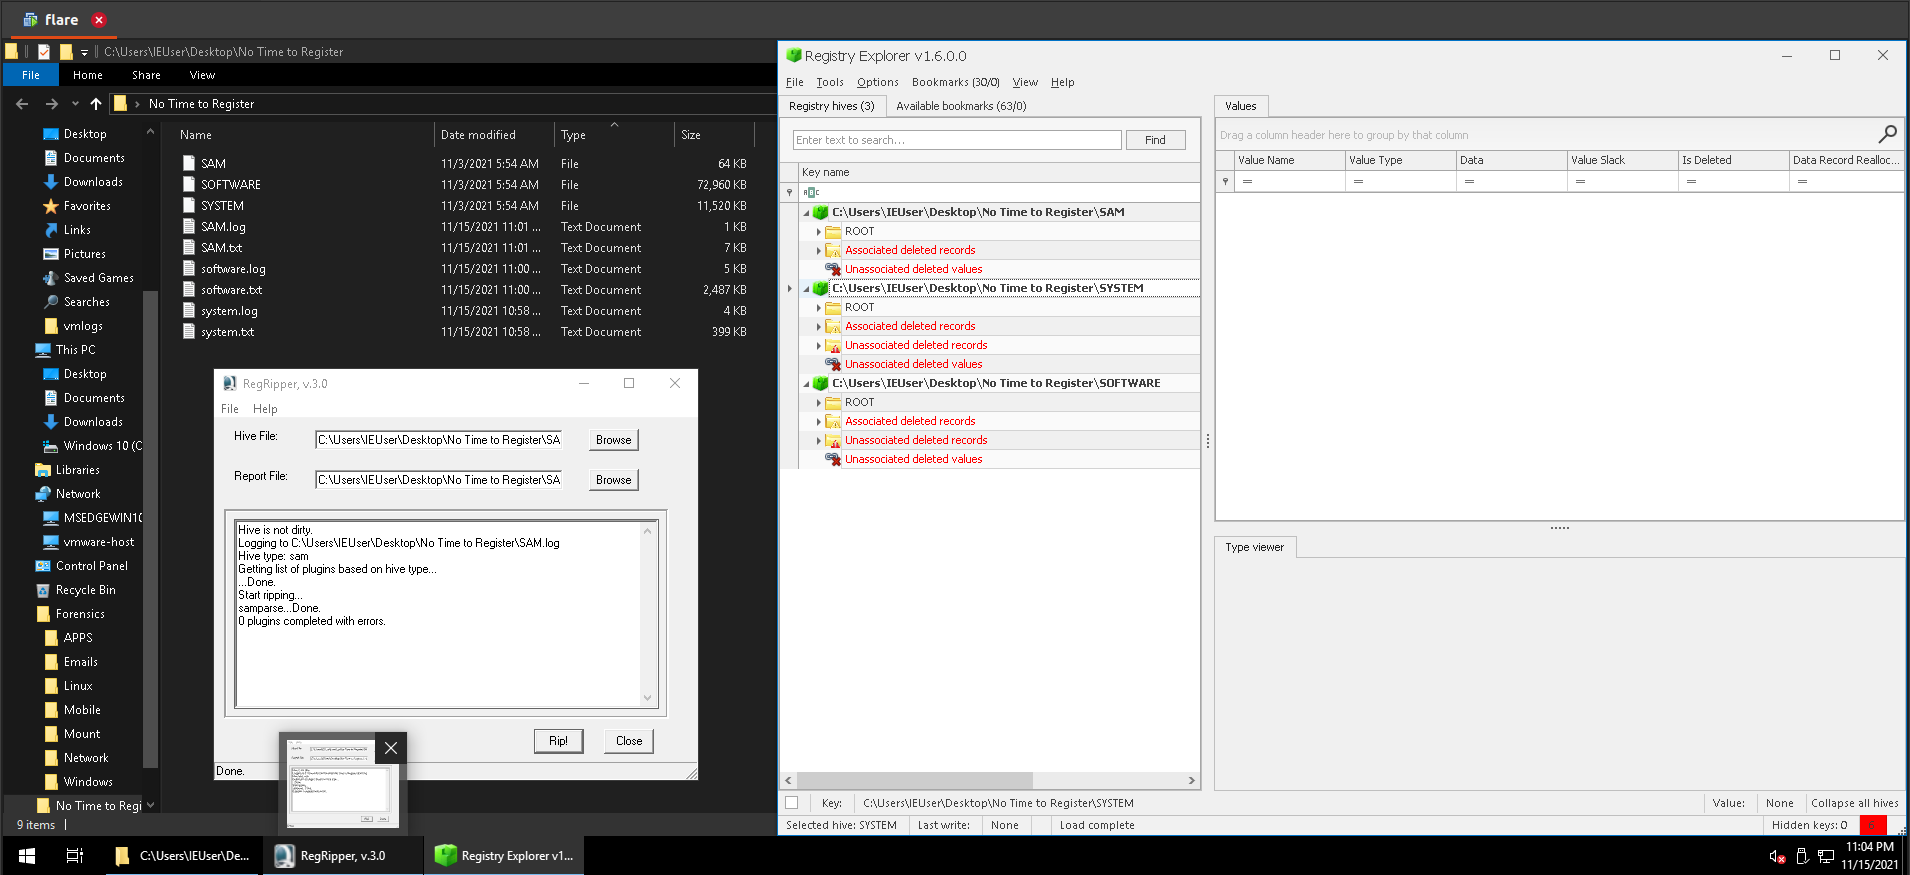Click the Find button
1910x875 pixels.
1155,140
